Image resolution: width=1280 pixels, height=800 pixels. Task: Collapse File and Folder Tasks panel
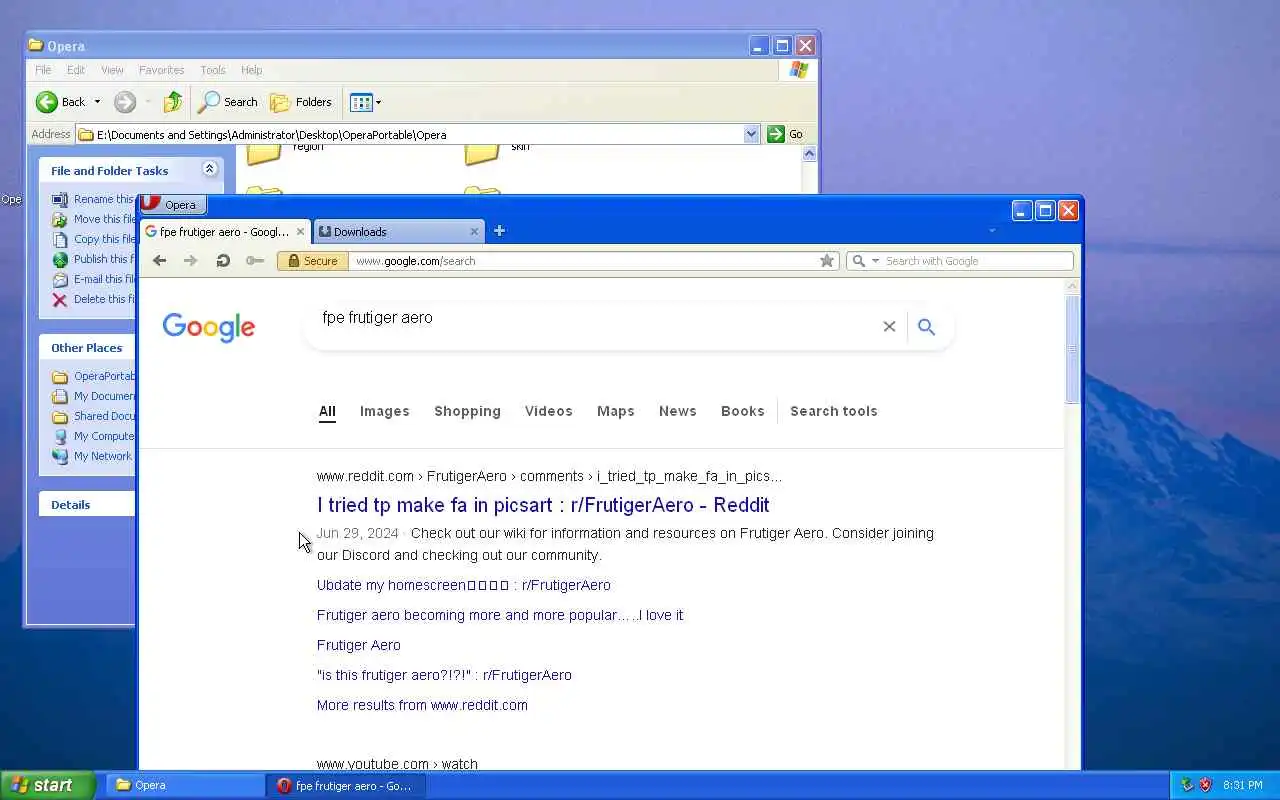209,169
